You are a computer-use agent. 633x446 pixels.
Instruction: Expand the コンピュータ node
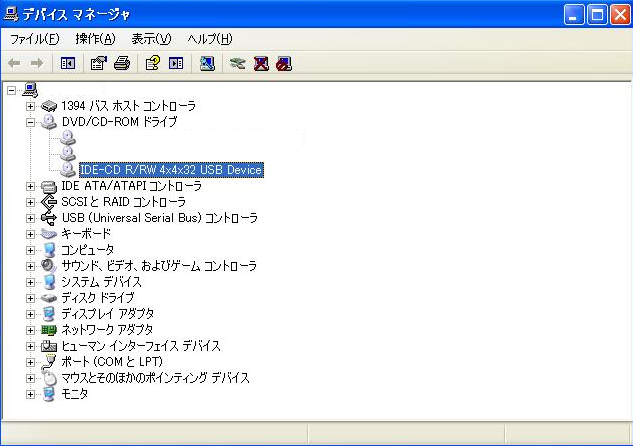coord(30,250)
